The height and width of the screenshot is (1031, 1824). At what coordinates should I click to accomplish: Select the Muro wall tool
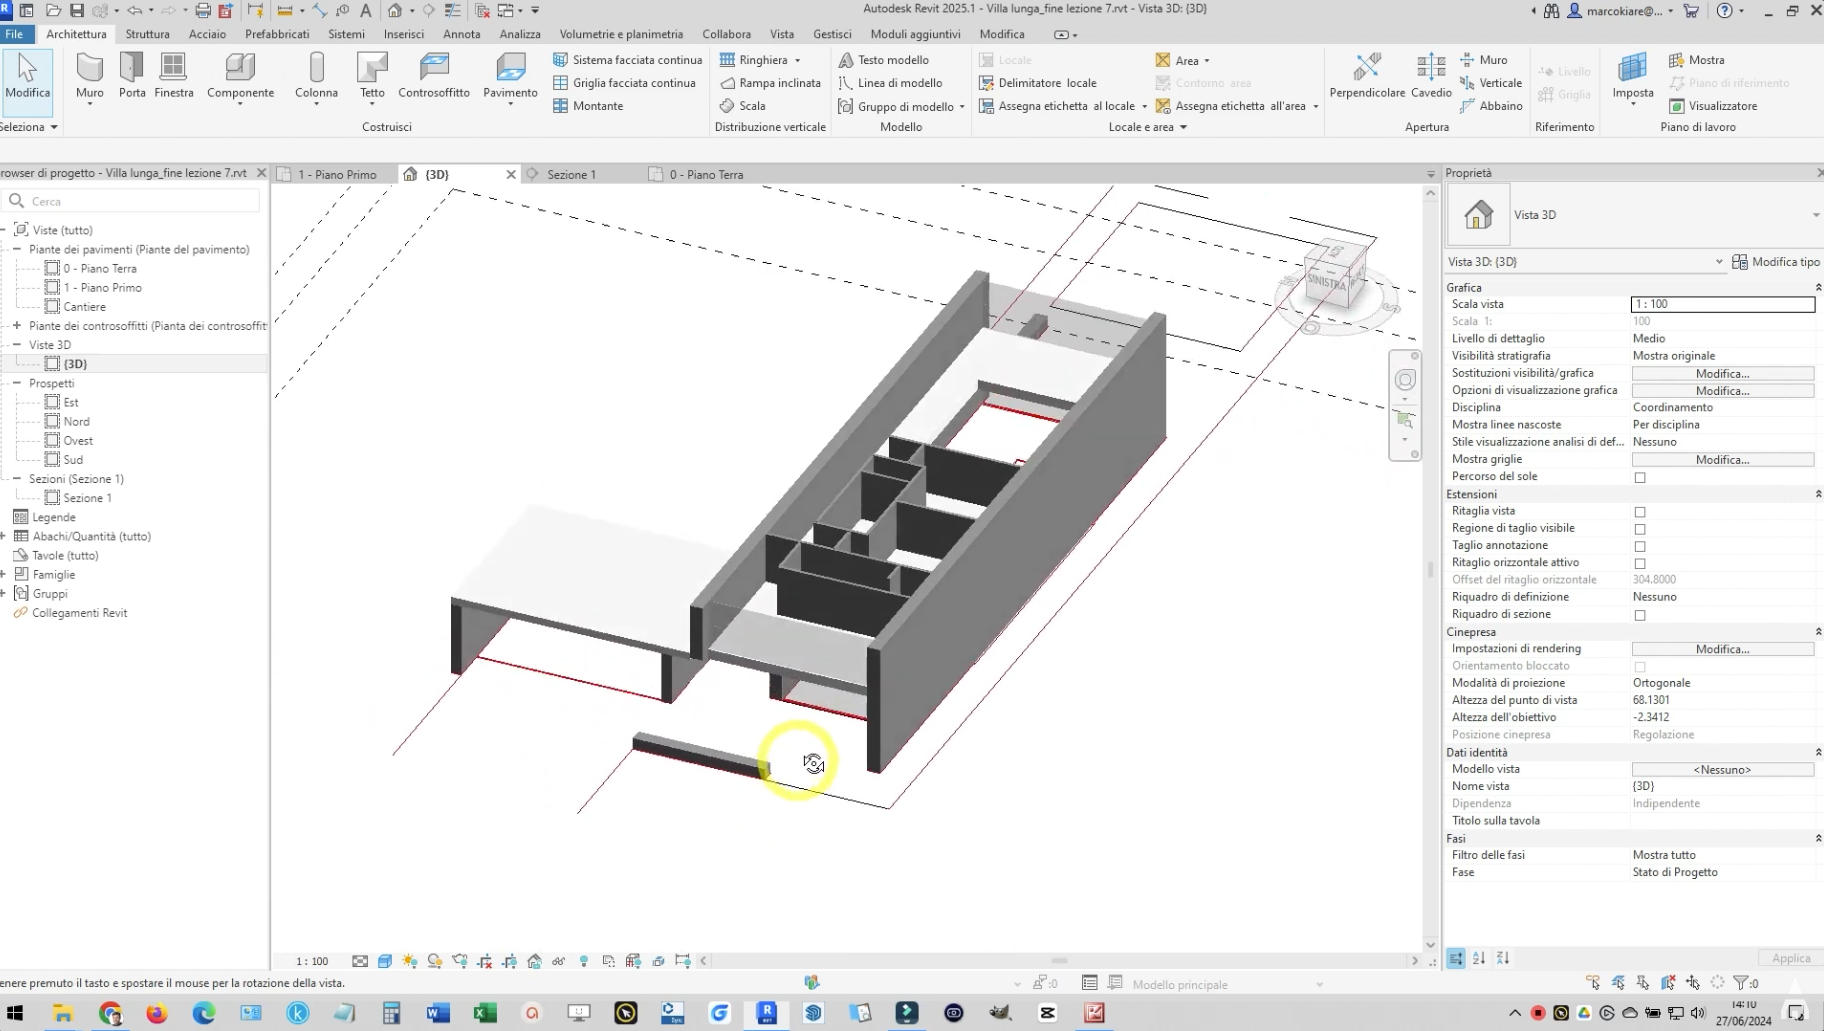pyautogui.click(x=89, y=76)
